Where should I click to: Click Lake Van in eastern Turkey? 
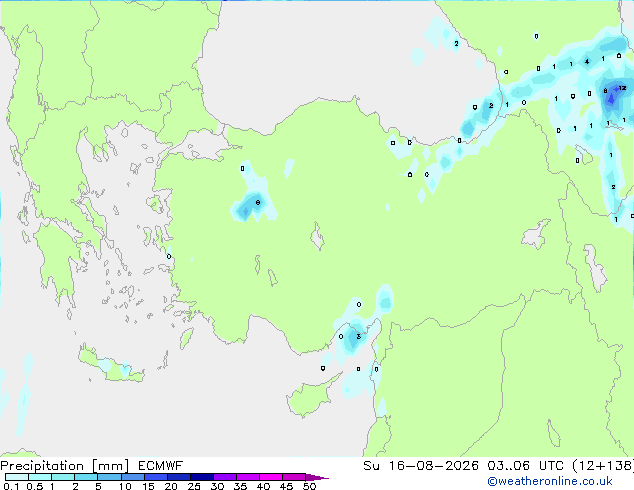[x=535, y=234]
